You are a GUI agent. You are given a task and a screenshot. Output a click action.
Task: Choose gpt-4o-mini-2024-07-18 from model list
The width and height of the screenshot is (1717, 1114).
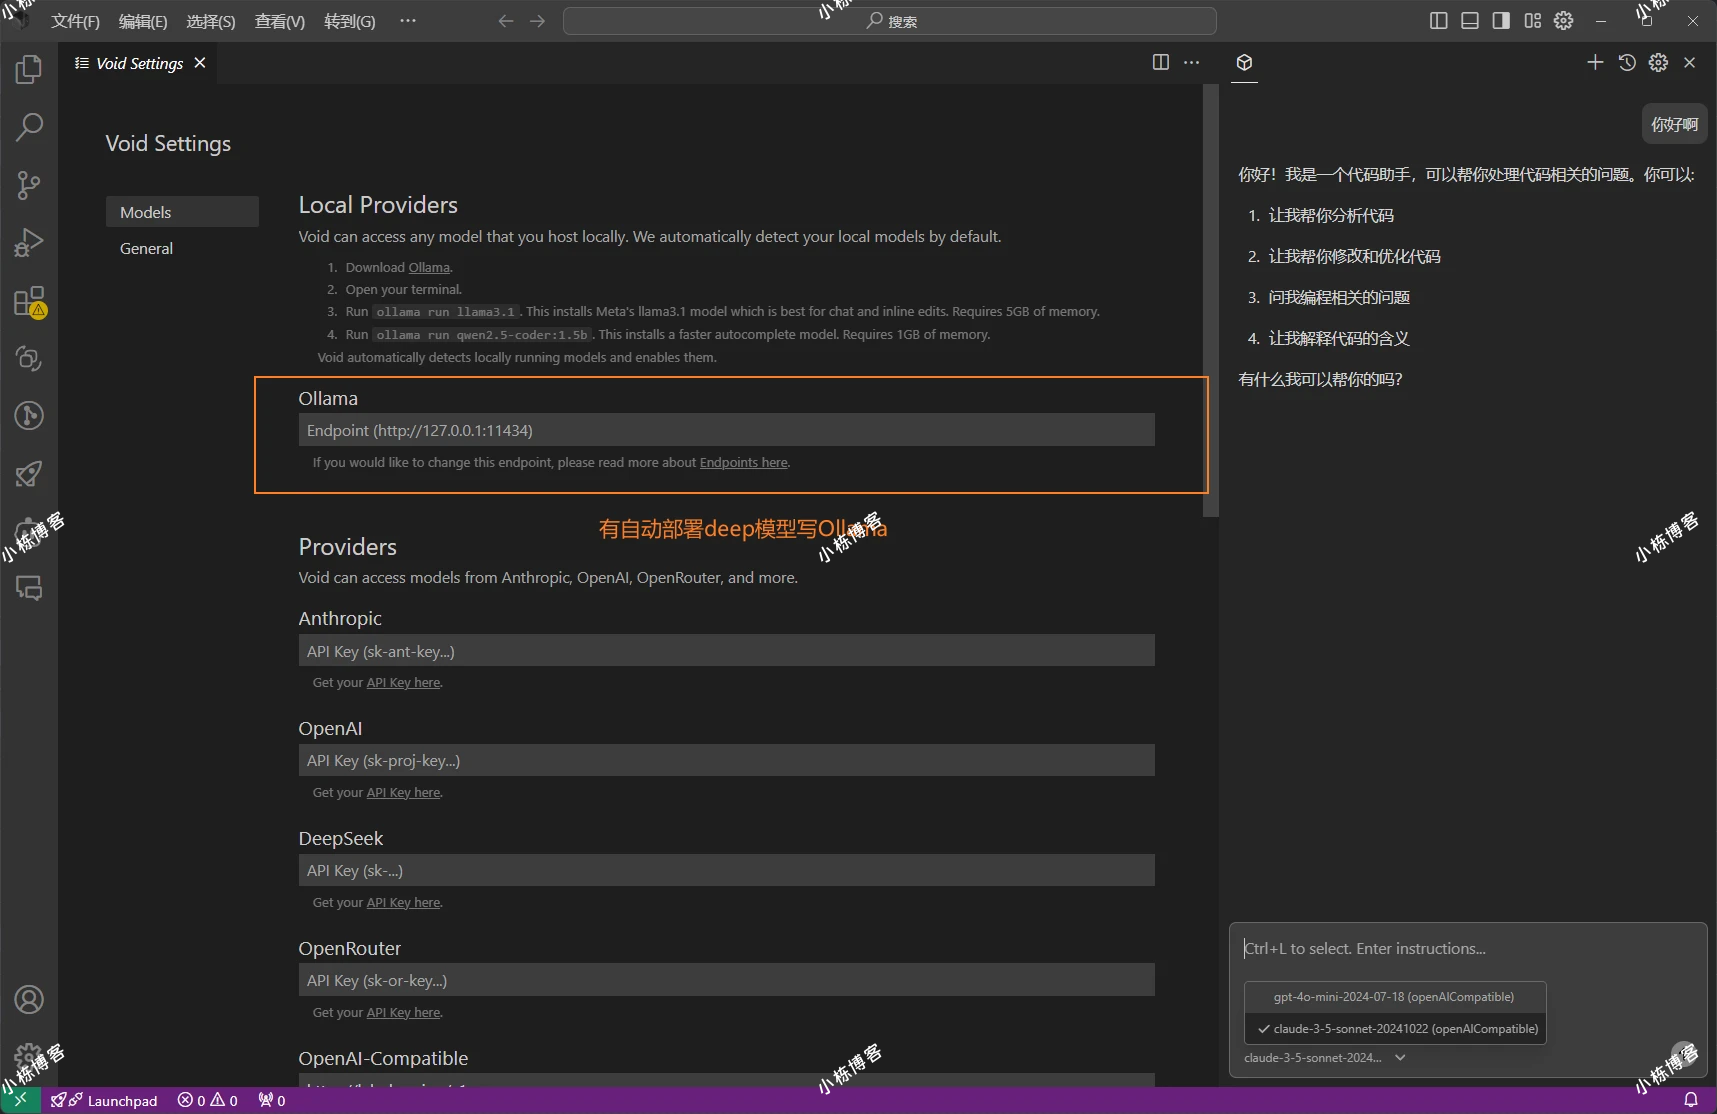click(1393, 997)
